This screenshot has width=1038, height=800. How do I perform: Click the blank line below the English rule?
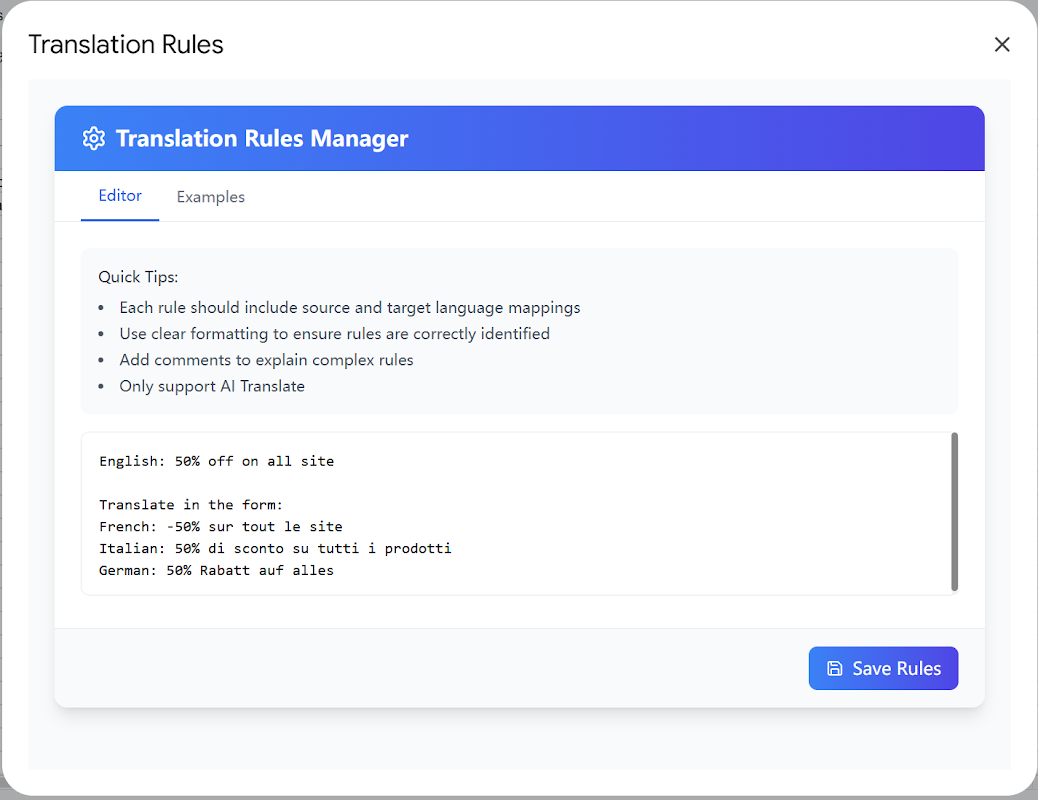coord(516,483)
